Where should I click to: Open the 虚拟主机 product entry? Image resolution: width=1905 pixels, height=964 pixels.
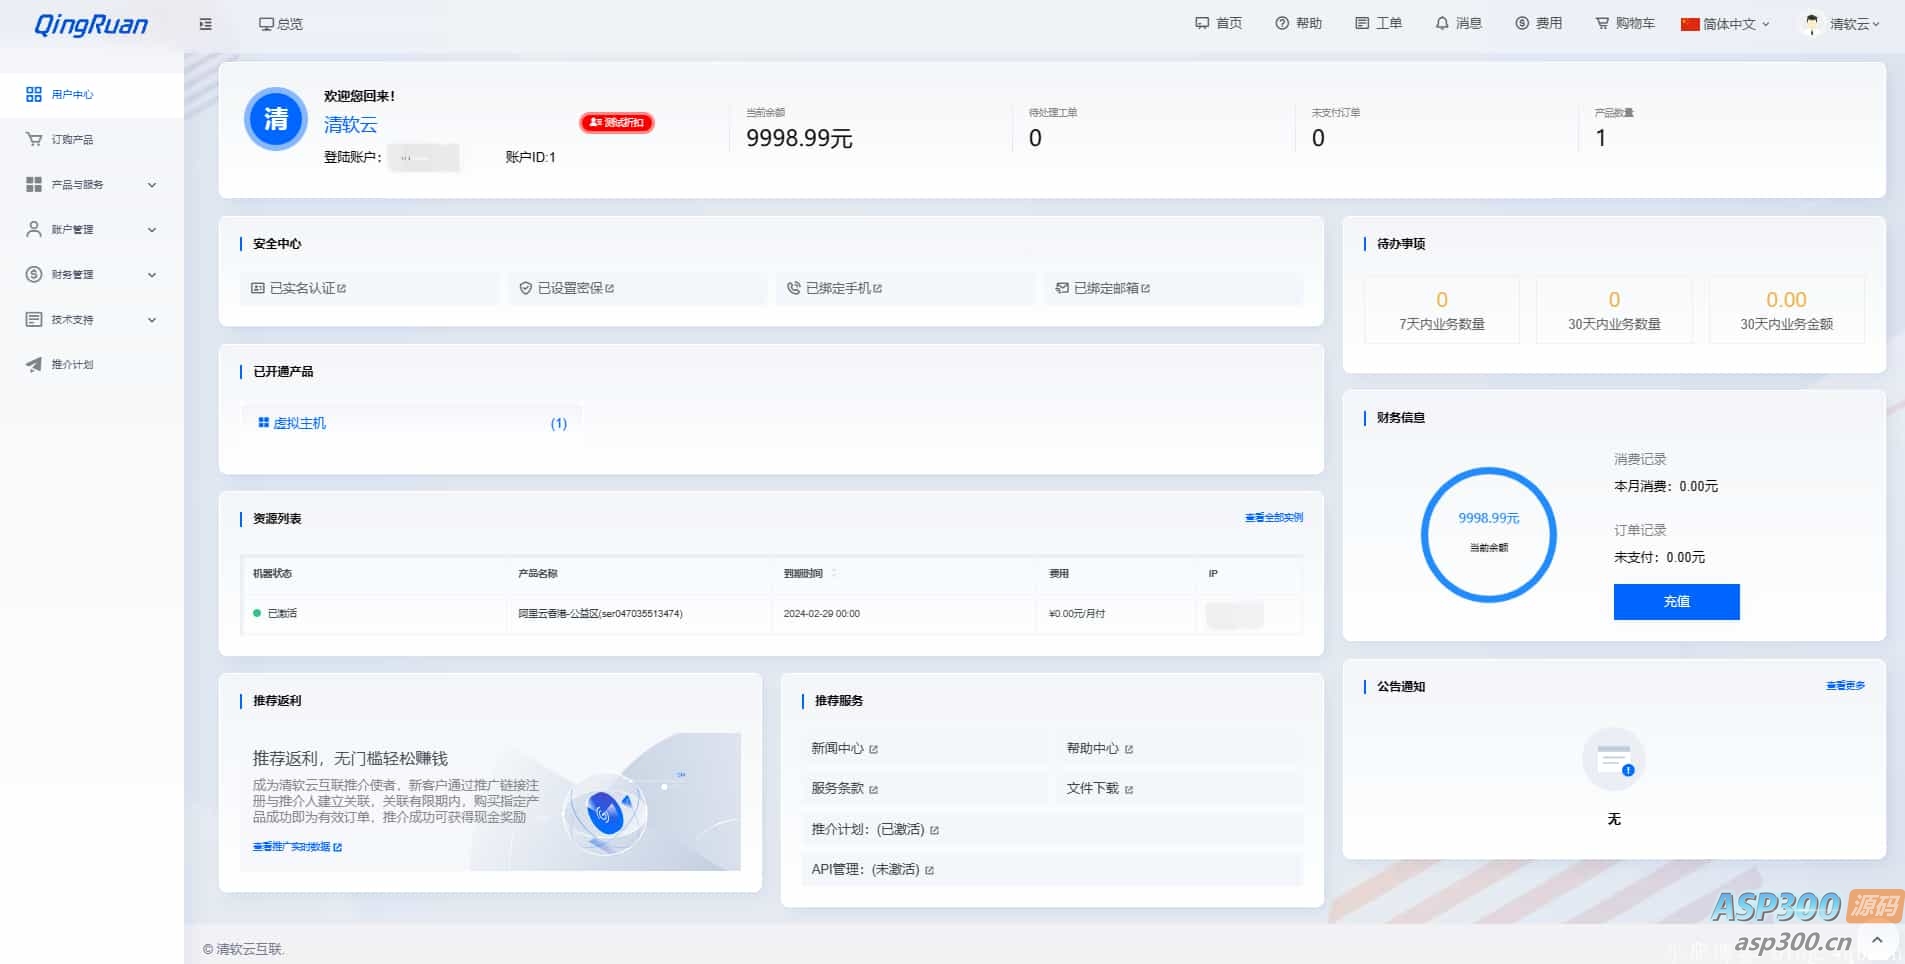[411, 423]
